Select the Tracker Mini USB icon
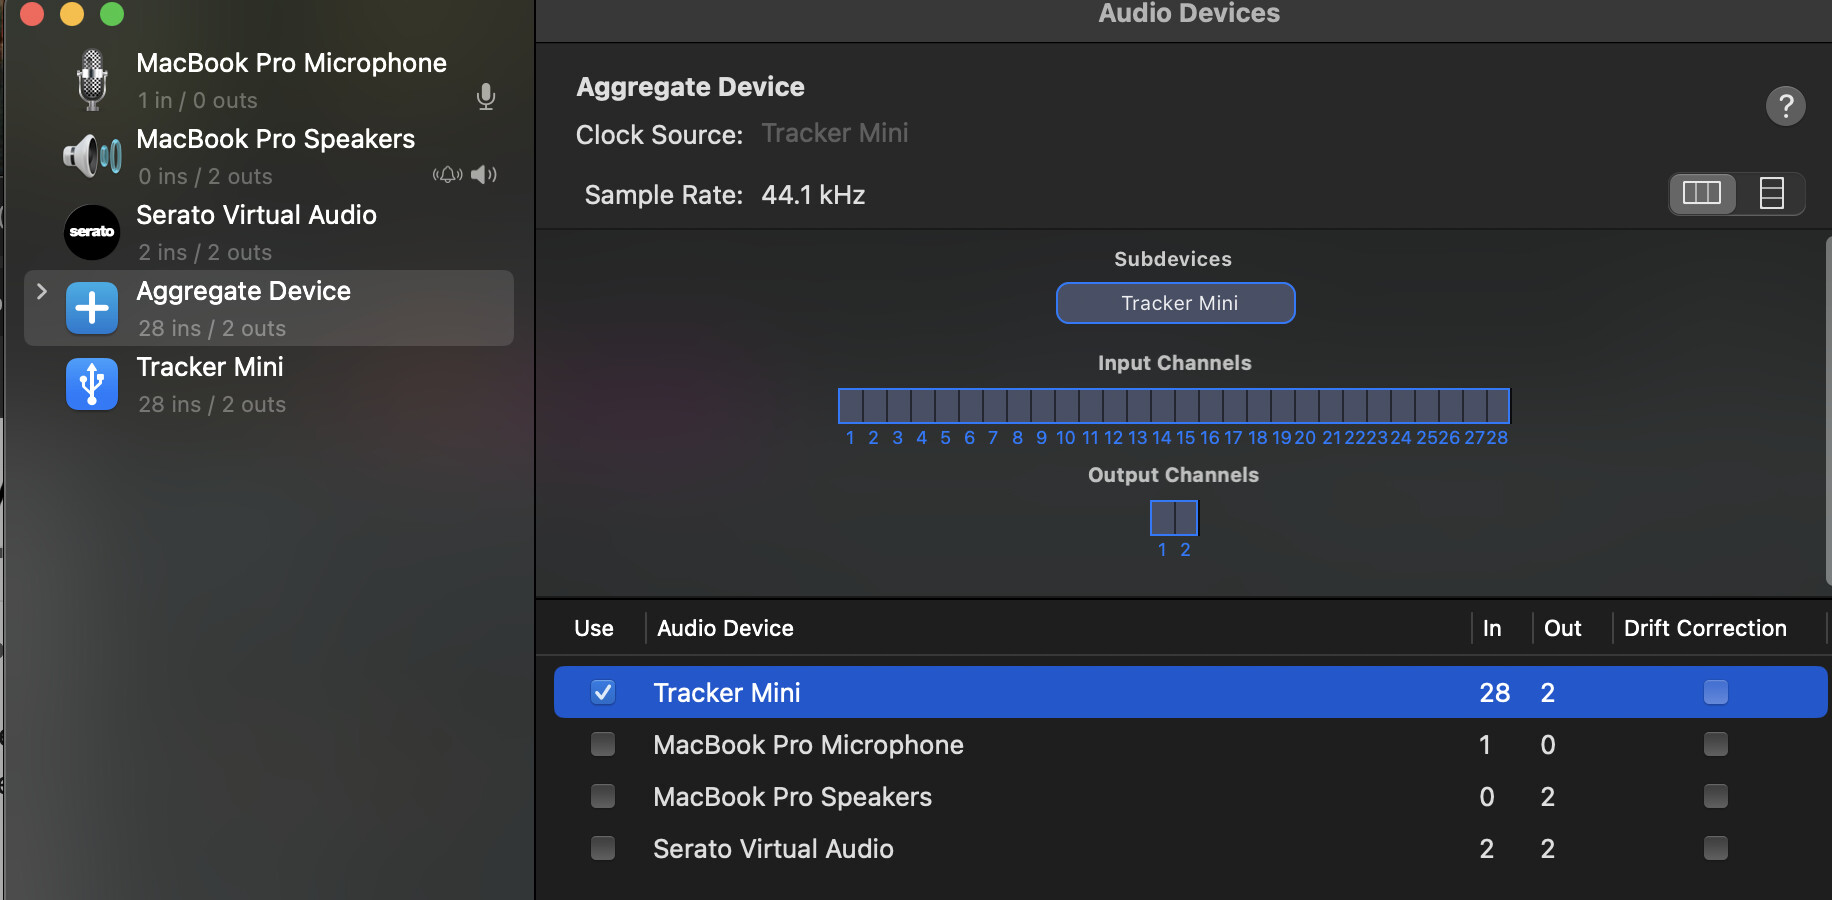1832x900 pixels. point(92,384)
